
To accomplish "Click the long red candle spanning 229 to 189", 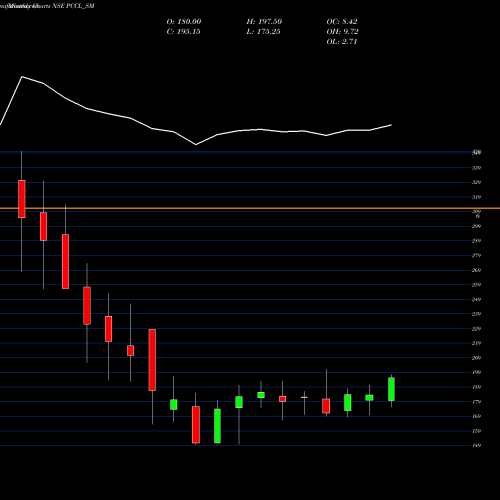I will (x=152, y=360).
